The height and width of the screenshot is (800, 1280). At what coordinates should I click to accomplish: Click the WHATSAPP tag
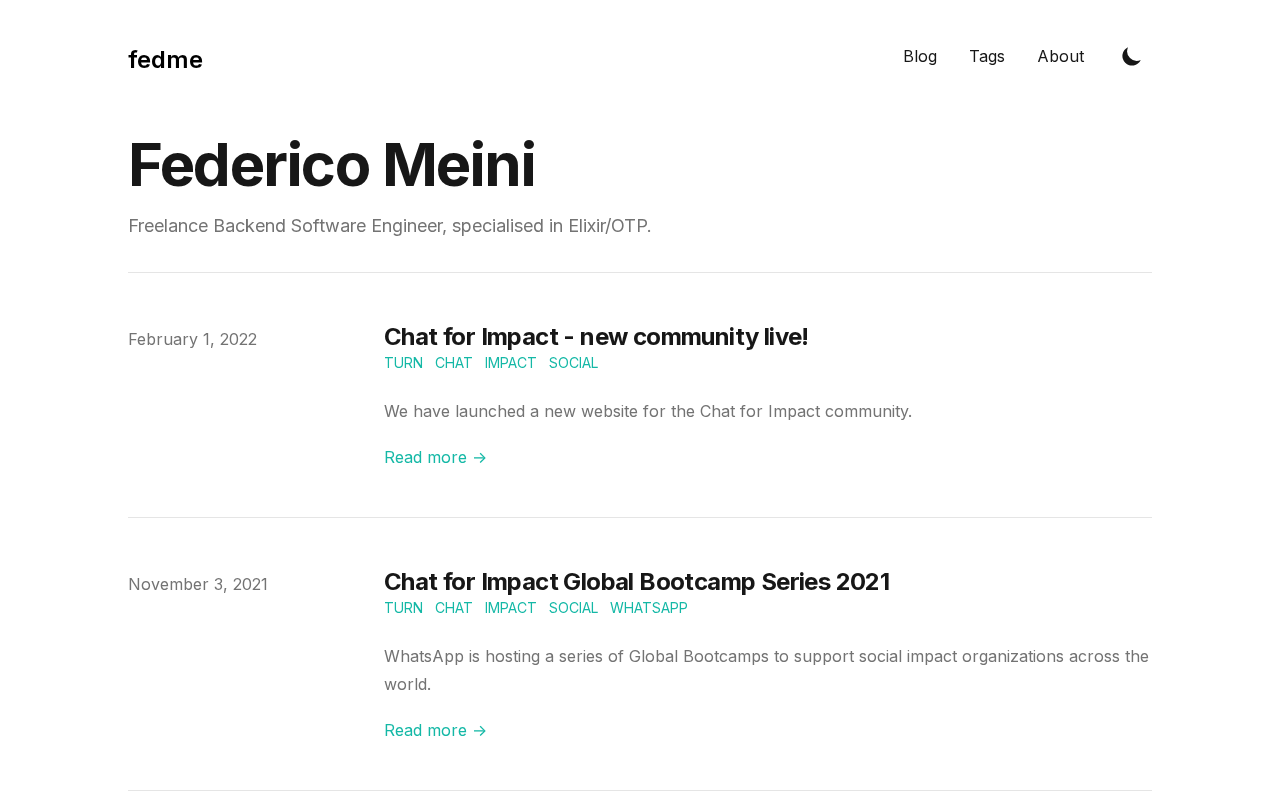click(648, 608)
